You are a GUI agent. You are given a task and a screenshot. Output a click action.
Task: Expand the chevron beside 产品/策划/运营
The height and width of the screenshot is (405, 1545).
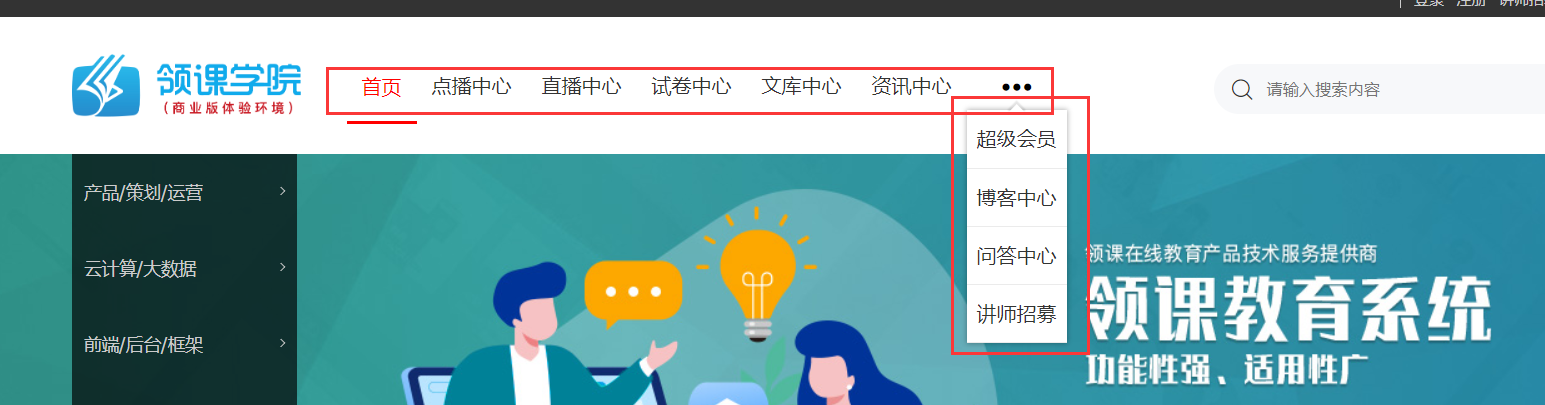click(x=283, y=190)
